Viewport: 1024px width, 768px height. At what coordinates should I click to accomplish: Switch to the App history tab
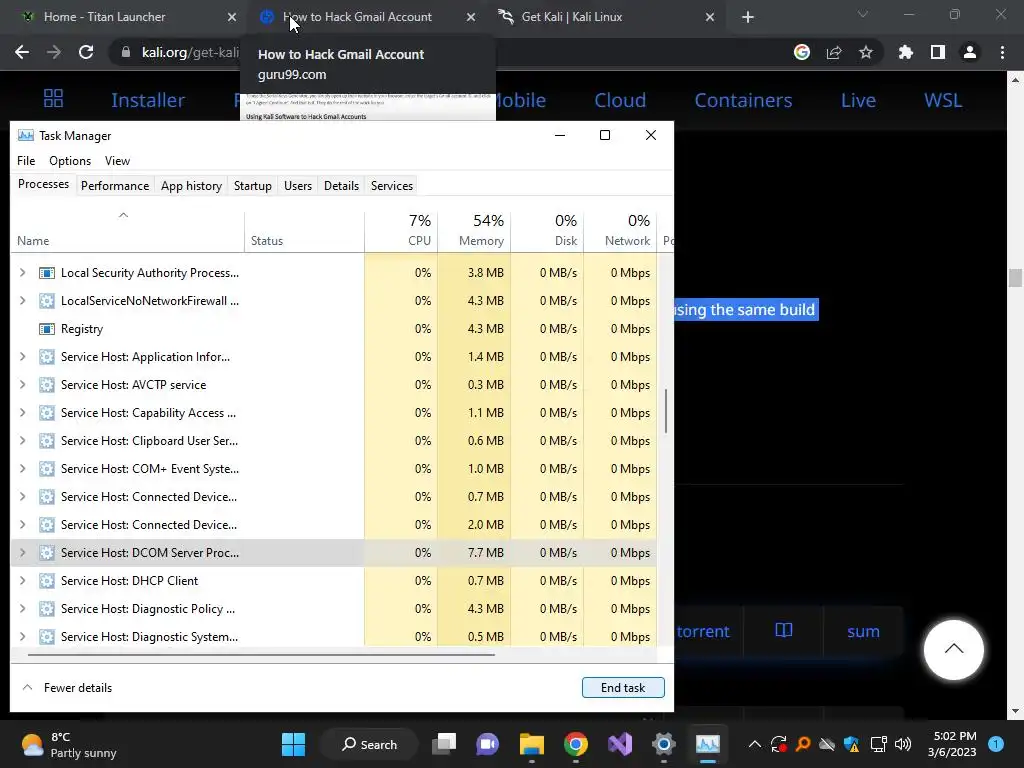pos(191,185)
